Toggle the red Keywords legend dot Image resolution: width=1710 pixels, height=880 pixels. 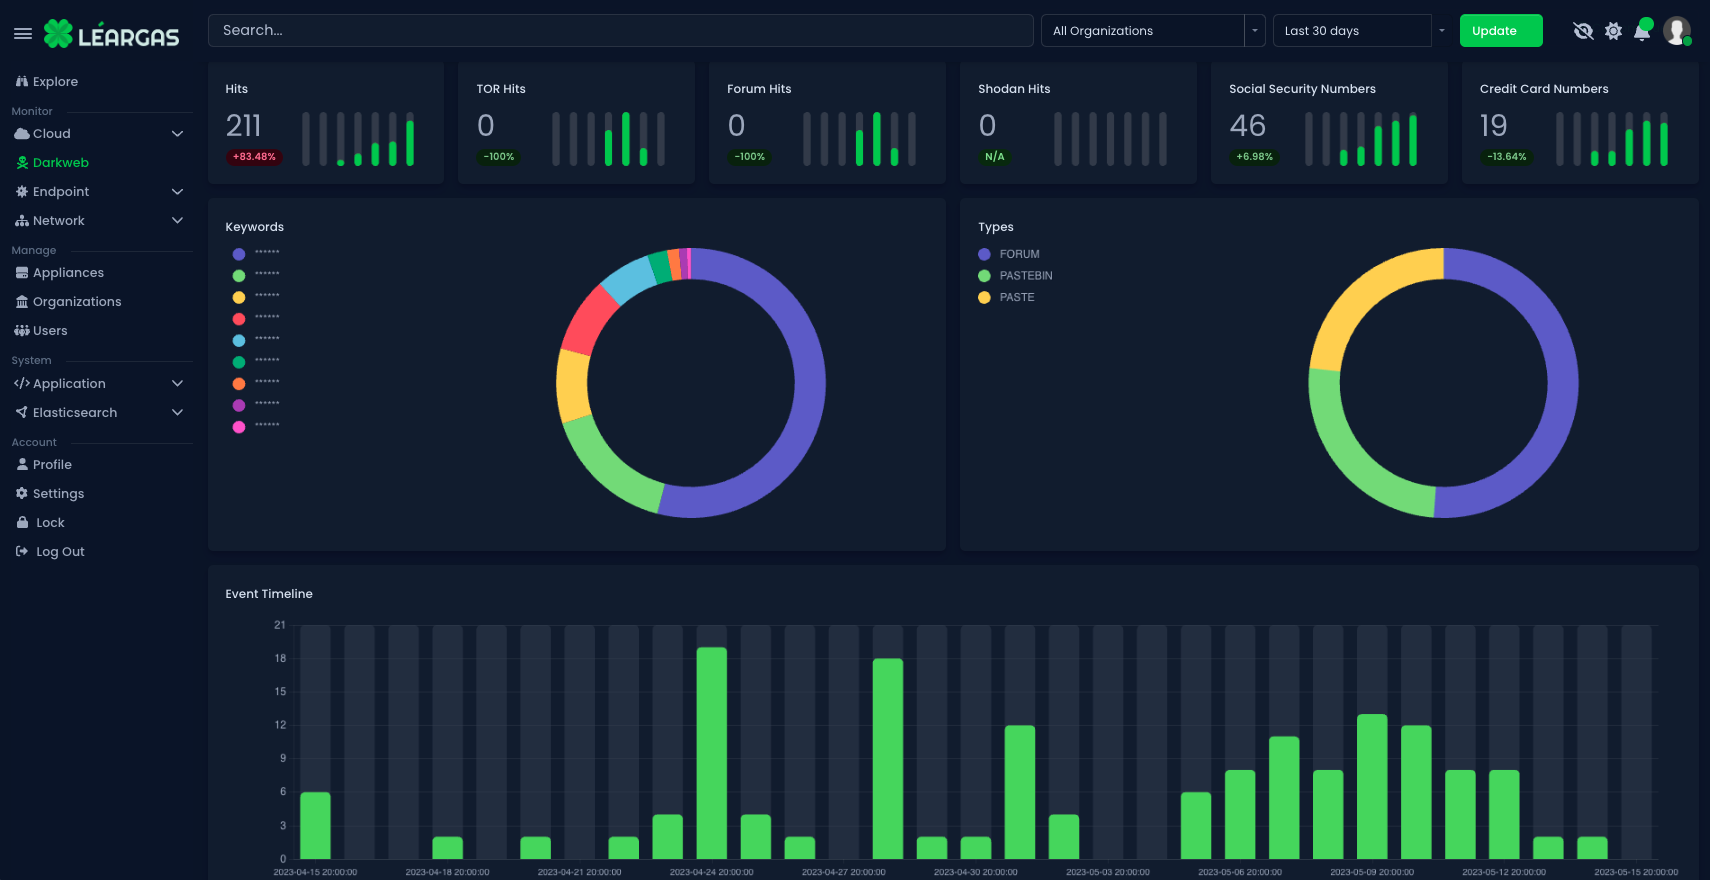point(239,319)
